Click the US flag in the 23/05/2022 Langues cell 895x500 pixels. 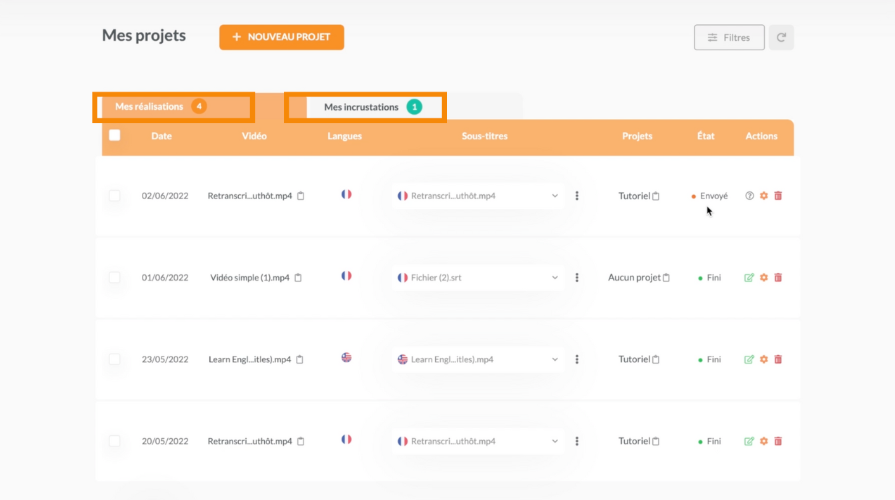coord(346,357)
